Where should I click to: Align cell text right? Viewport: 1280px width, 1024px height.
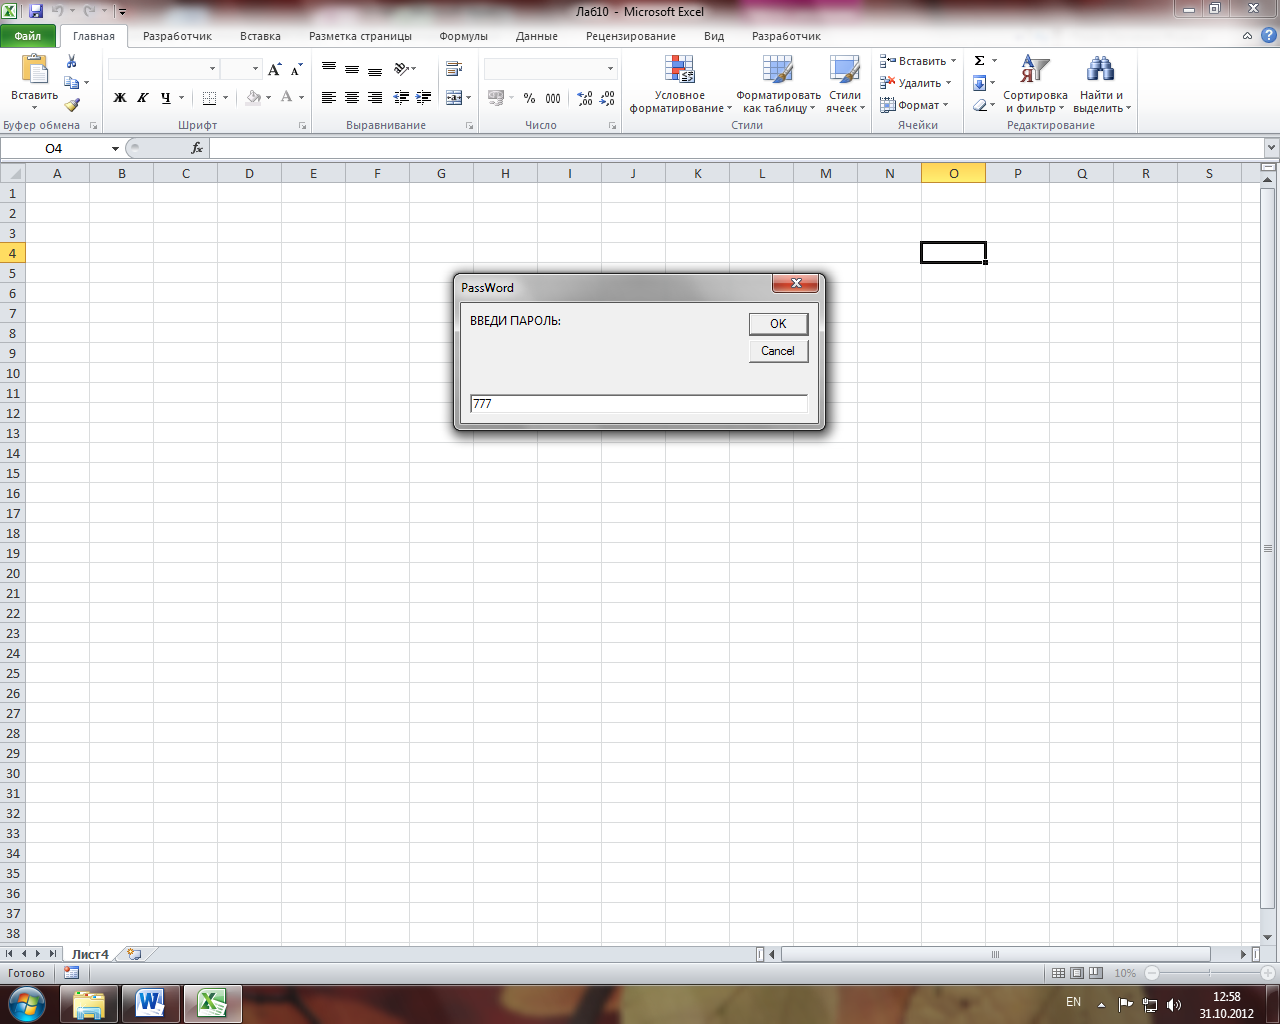[375, 98]
